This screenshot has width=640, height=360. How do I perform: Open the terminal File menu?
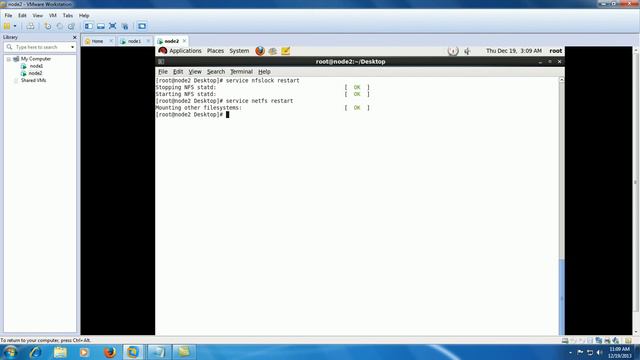163,72
